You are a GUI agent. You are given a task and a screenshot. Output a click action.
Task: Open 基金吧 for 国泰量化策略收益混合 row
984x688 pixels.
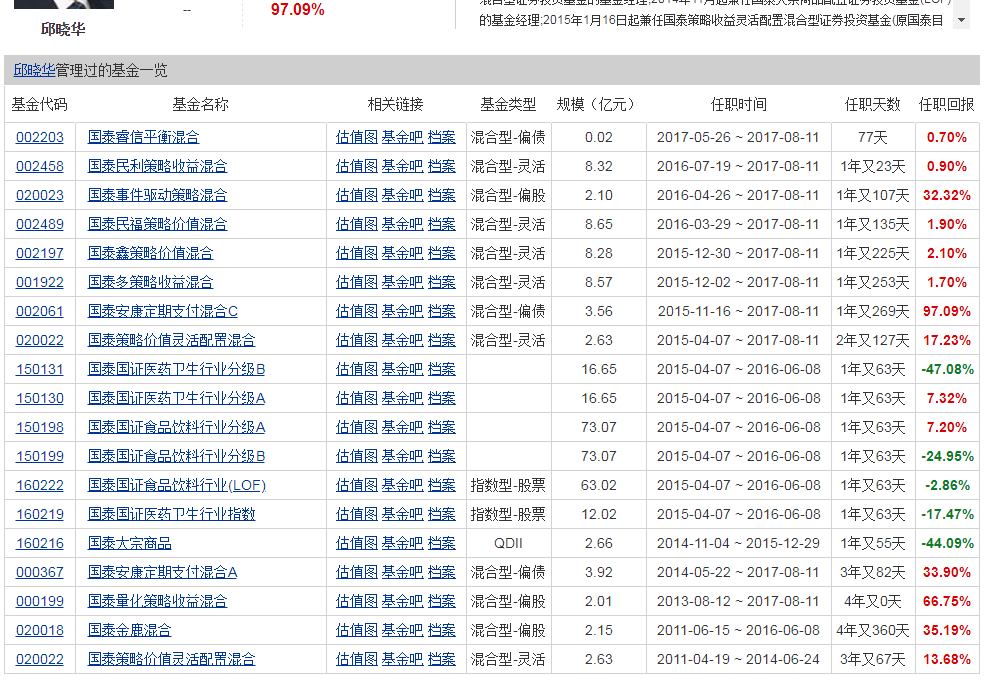coord(402,601)
